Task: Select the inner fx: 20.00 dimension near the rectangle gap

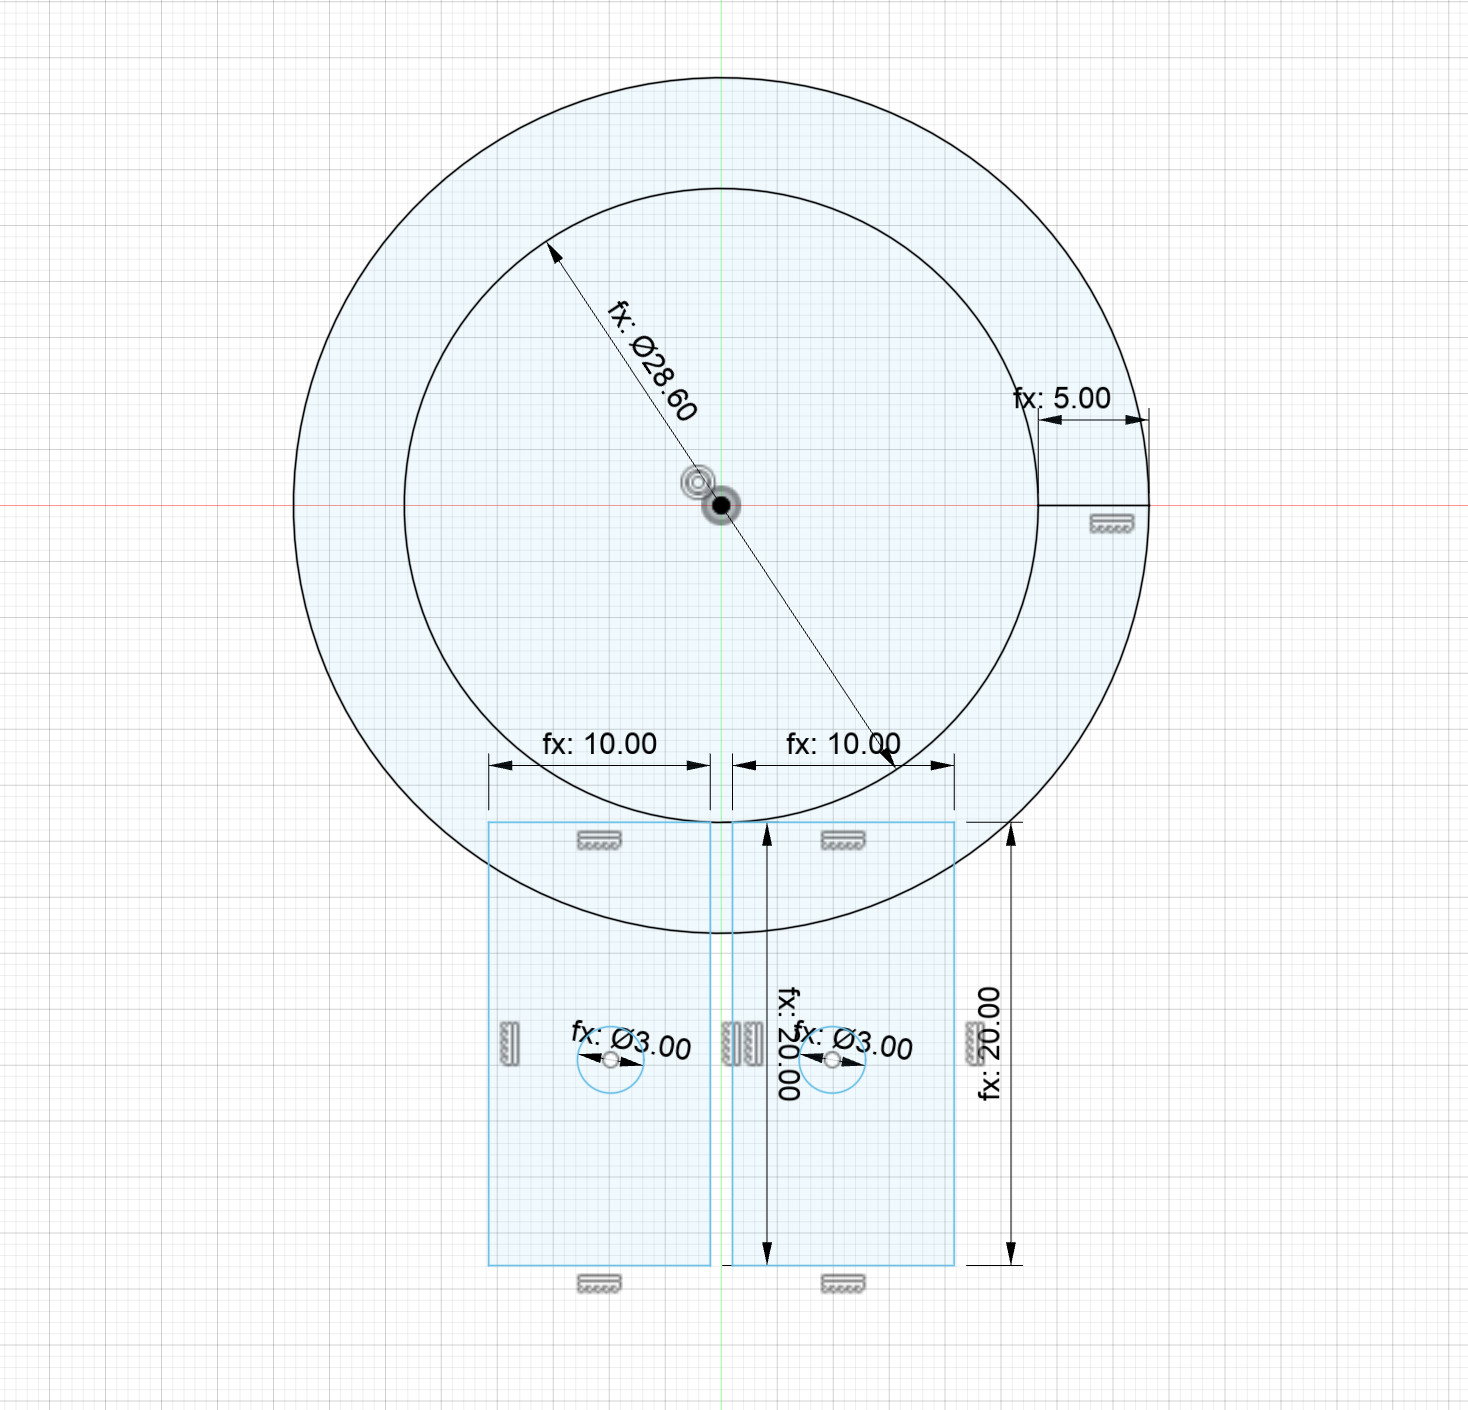Action: [789, 1043]
